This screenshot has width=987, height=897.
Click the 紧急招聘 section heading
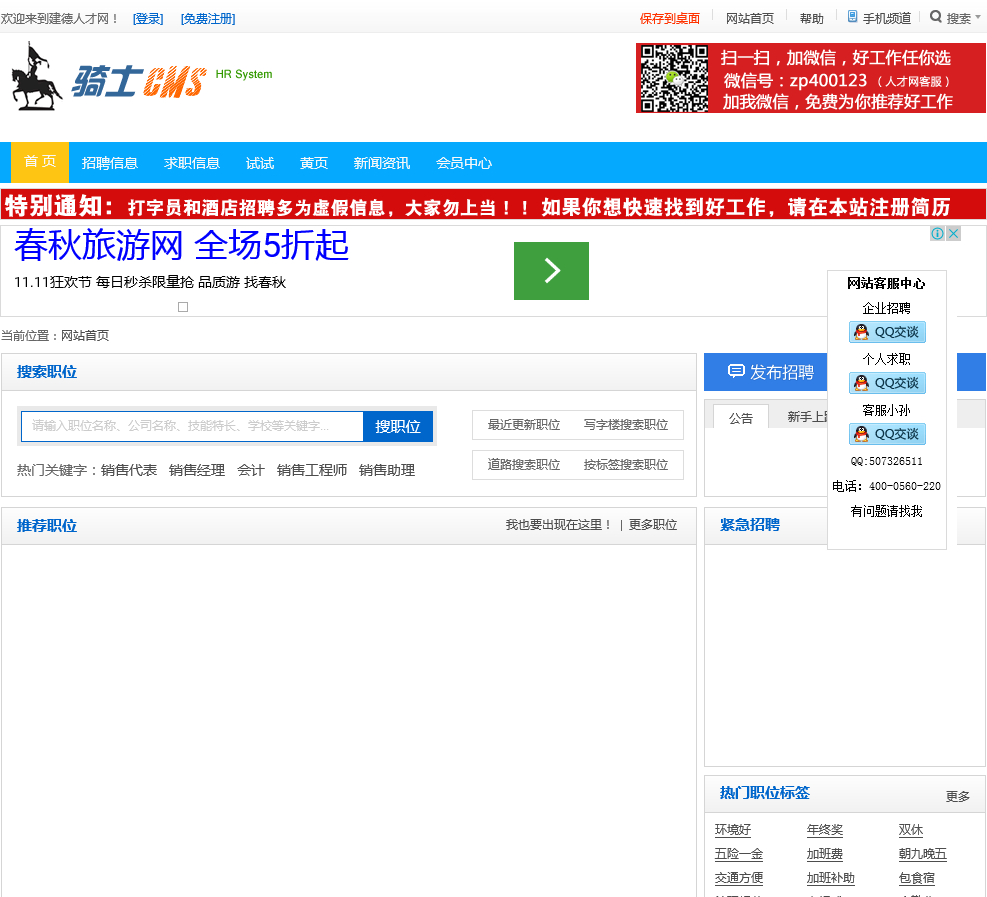tap(750, 524)
